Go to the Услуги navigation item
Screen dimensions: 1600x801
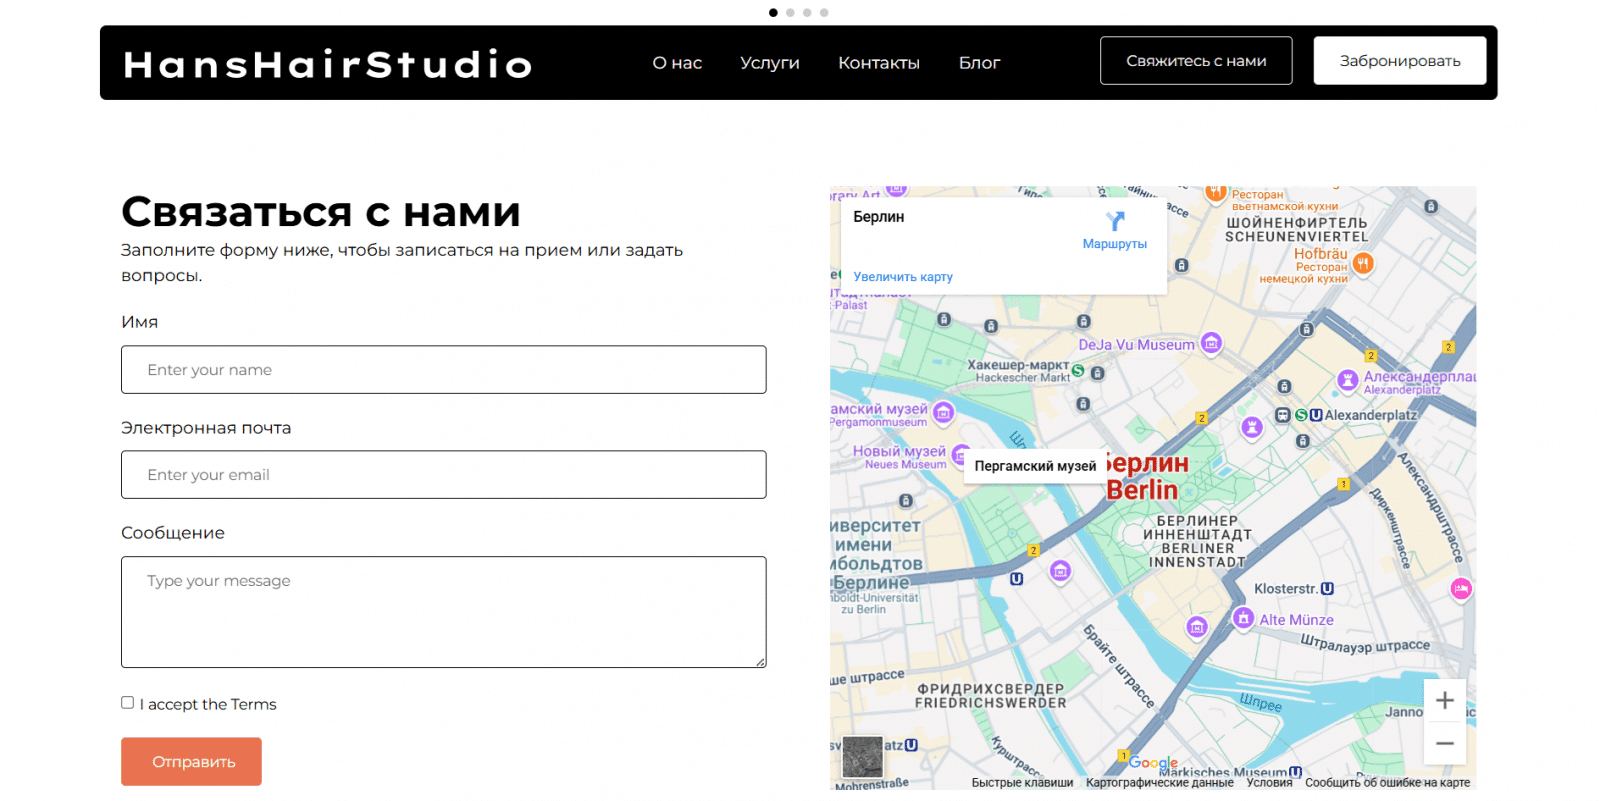coord(769,63)
